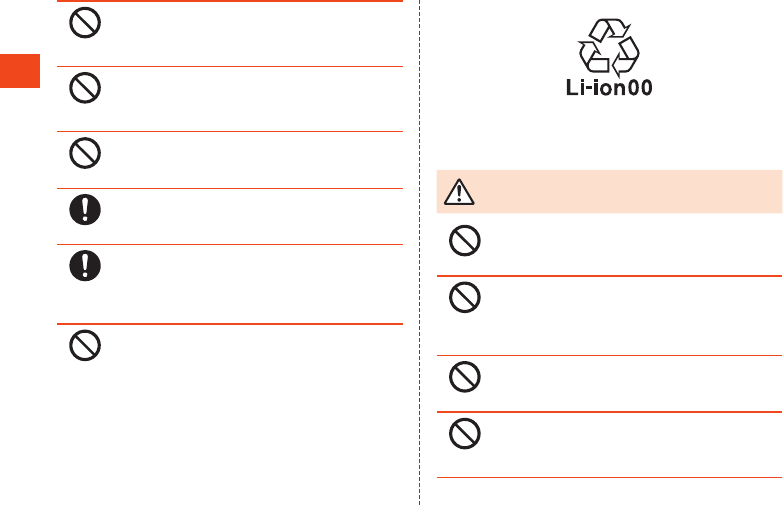Click the orange line above the upper exclamation icon
This screenshot has width=783, height=505.
[x=229, y=188]
